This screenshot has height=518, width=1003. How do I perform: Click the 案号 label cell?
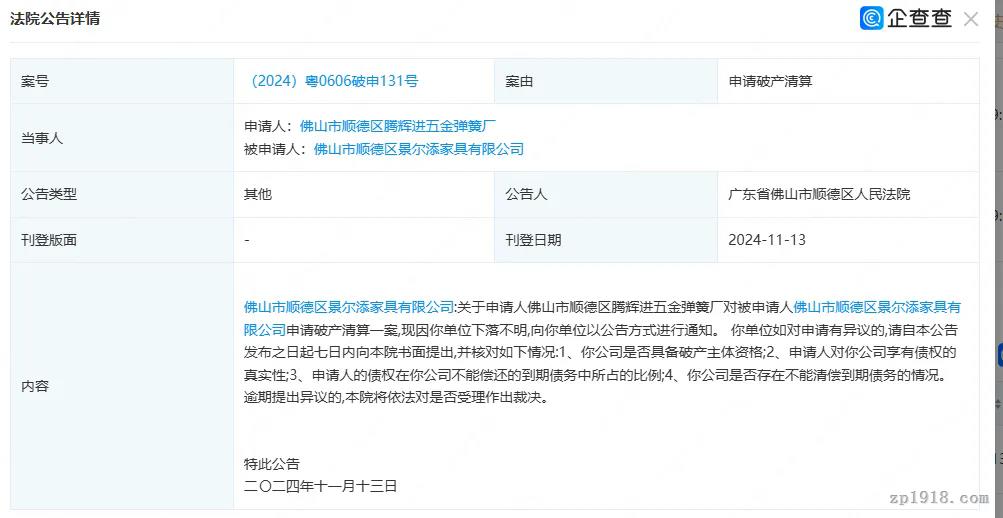coord(35,81)
